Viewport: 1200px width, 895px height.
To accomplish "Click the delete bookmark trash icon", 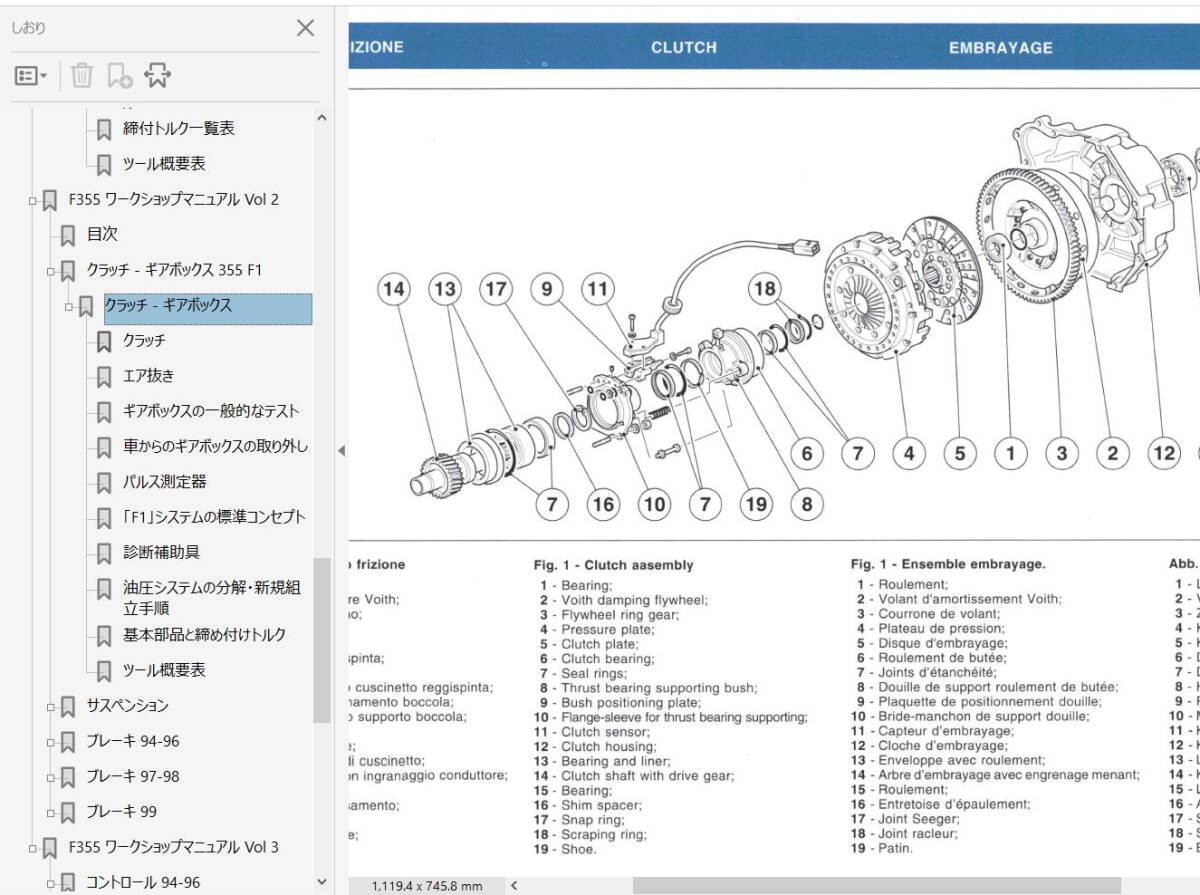I will [x=82, y=75].
